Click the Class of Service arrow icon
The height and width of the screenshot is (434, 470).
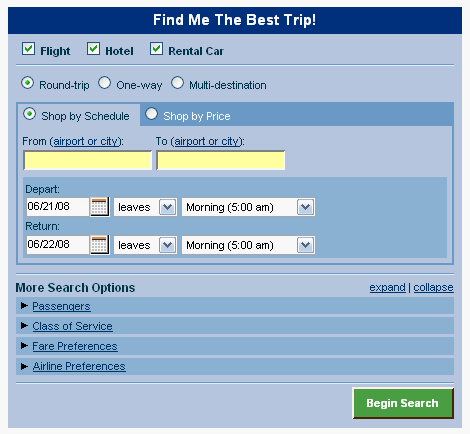24,326
